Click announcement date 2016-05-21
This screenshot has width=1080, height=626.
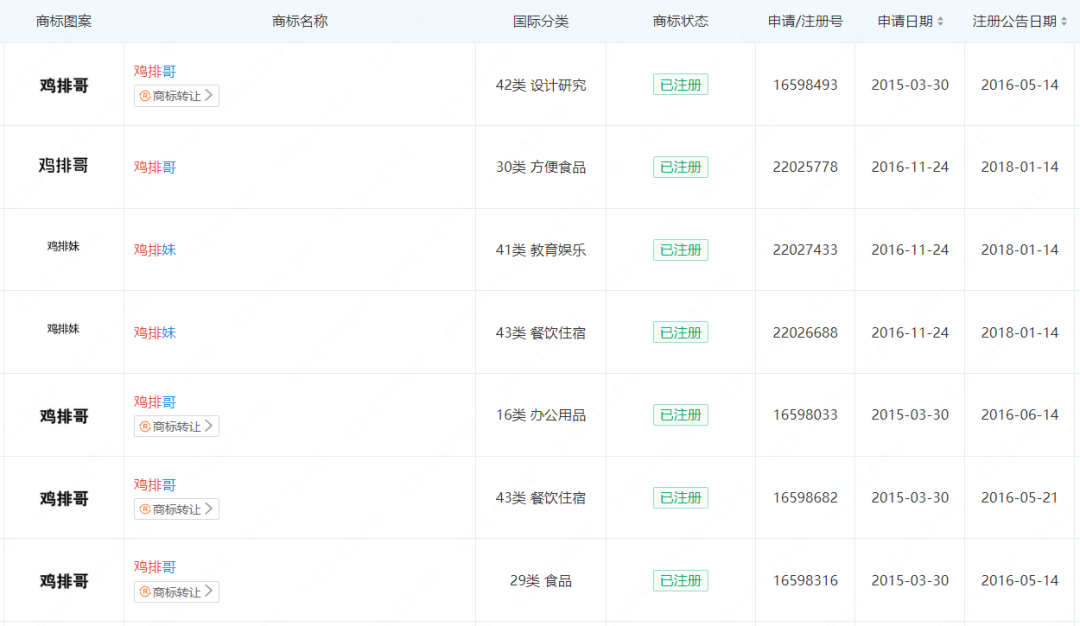(x=1019, y=497)
